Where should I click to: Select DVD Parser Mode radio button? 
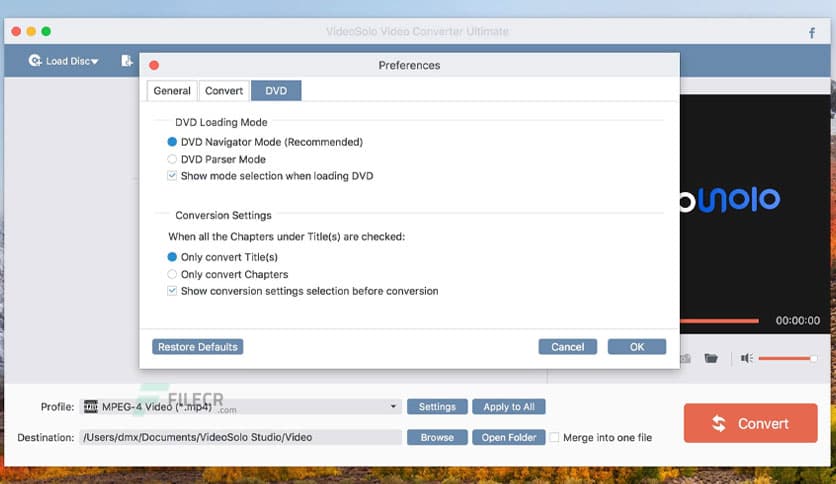172,159
